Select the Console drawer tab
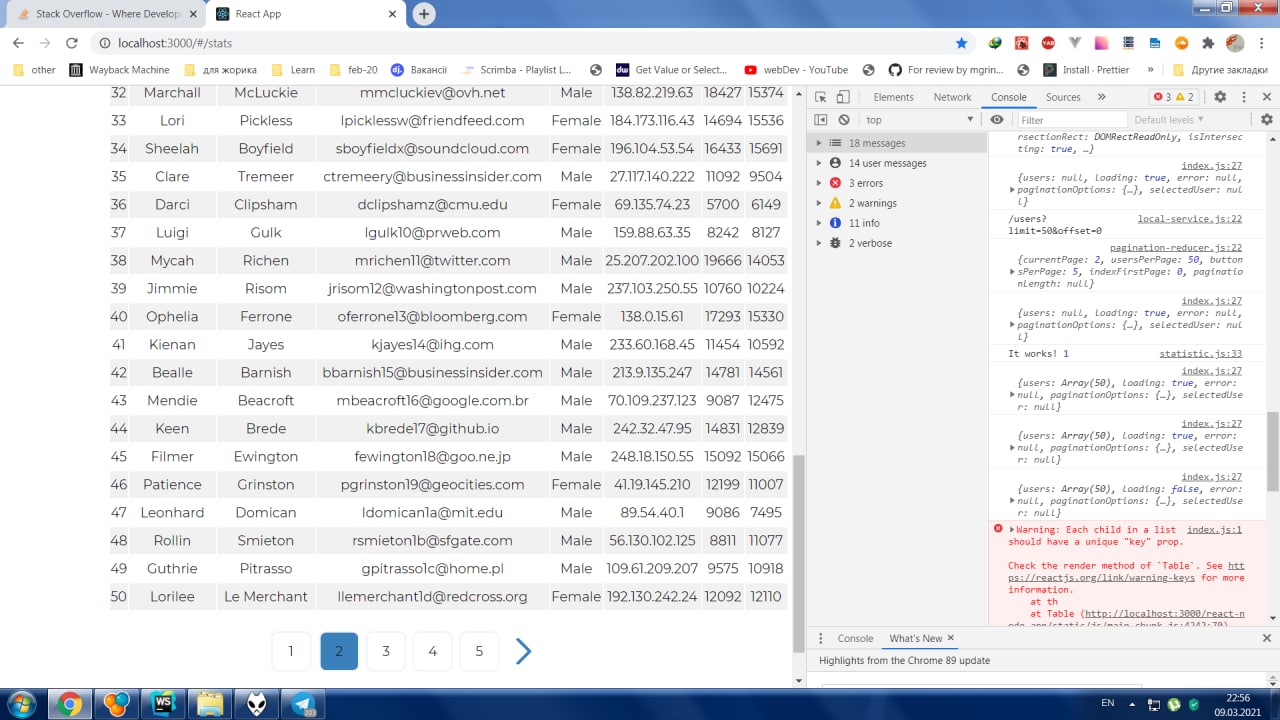The height and width of the screenshot is (720, 1280). click(855, 638)
